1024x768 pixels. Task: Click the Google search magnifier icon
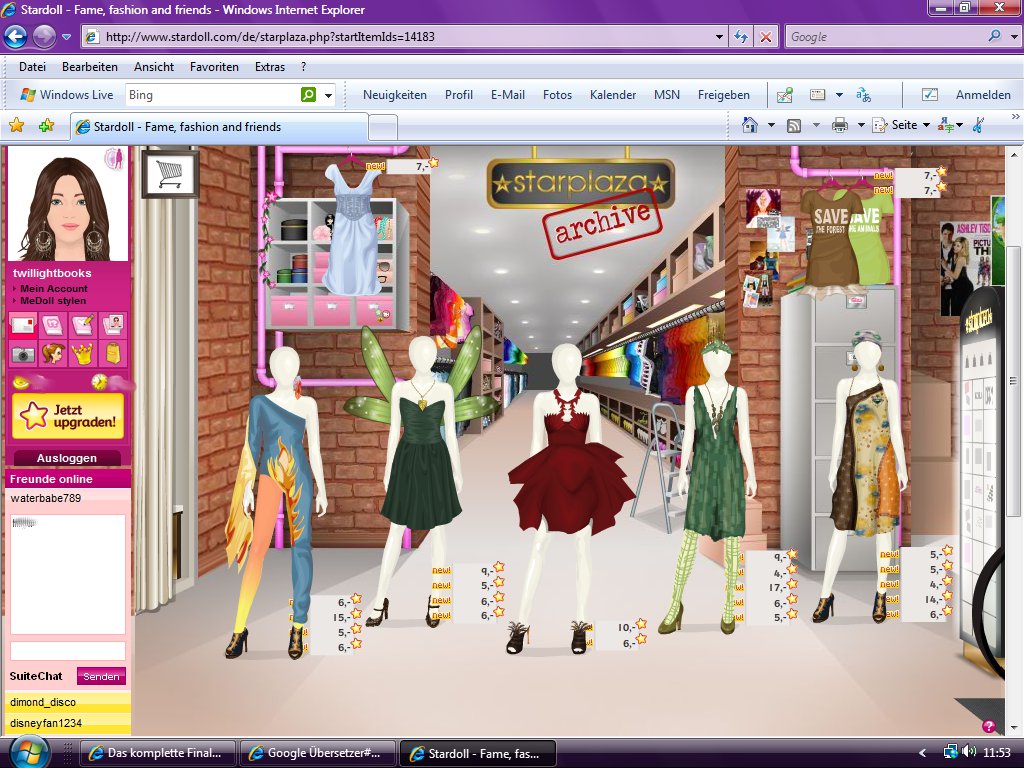(x=994, y=36)
